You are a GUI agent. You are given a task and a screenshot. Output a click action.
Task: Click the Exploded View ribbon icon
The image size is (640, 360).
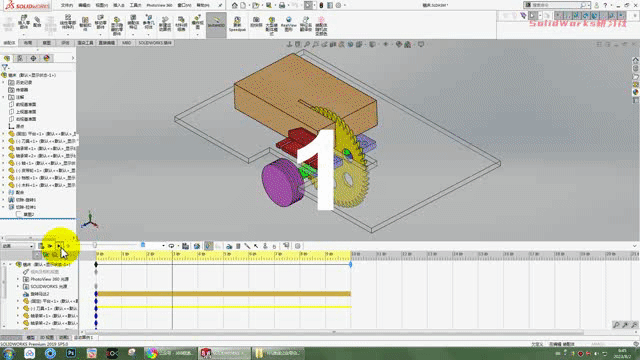(x=198, y=22)
